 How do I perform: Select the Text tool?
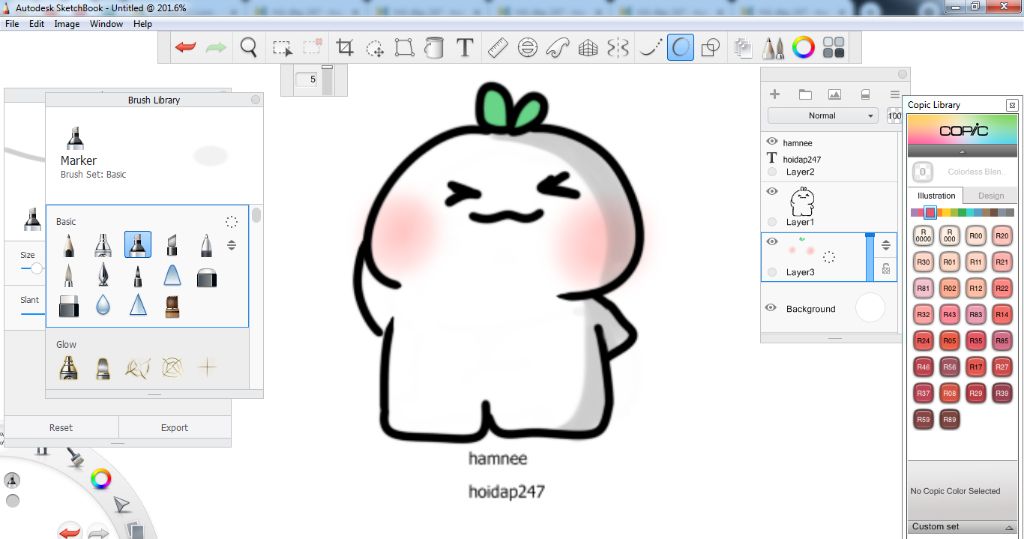coord(464,47)
